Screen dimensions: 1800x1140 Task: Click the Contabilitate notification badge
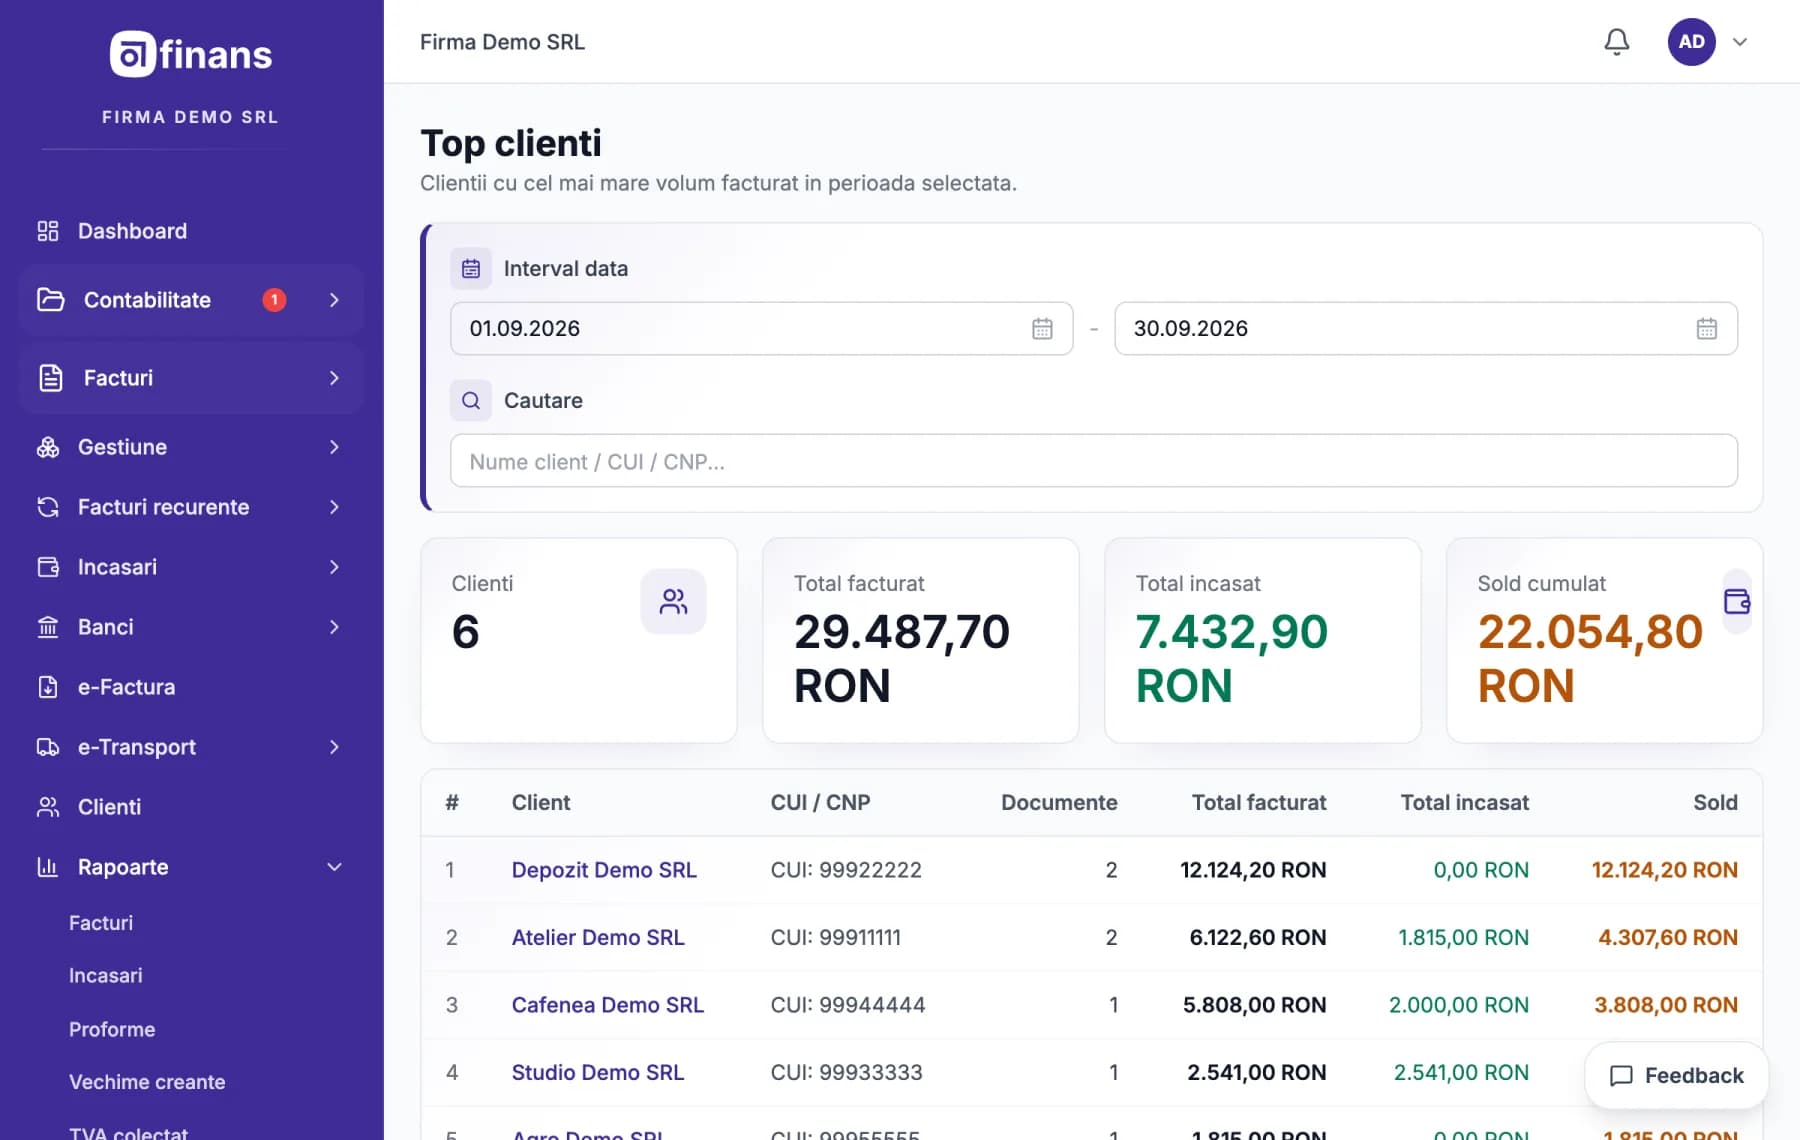pos(274,300)
